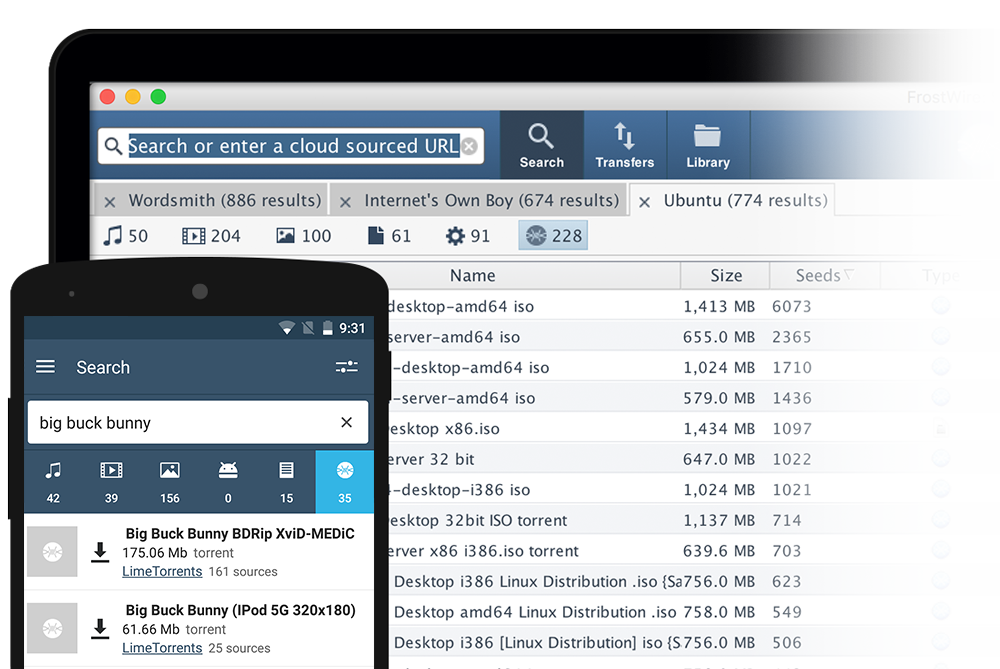Open the hamburger menu on the phone

coord(45,367)
